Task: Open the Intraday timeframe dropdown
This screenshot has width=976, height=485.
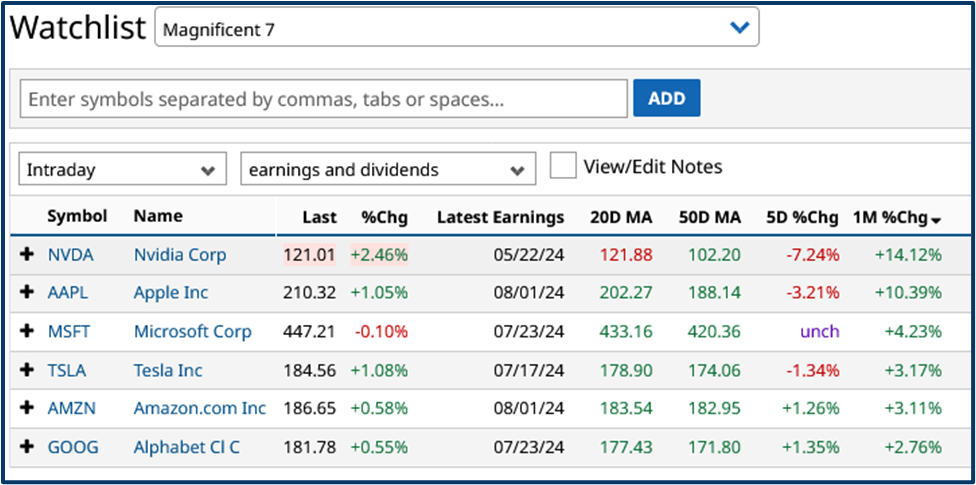Action: point(123,169)
